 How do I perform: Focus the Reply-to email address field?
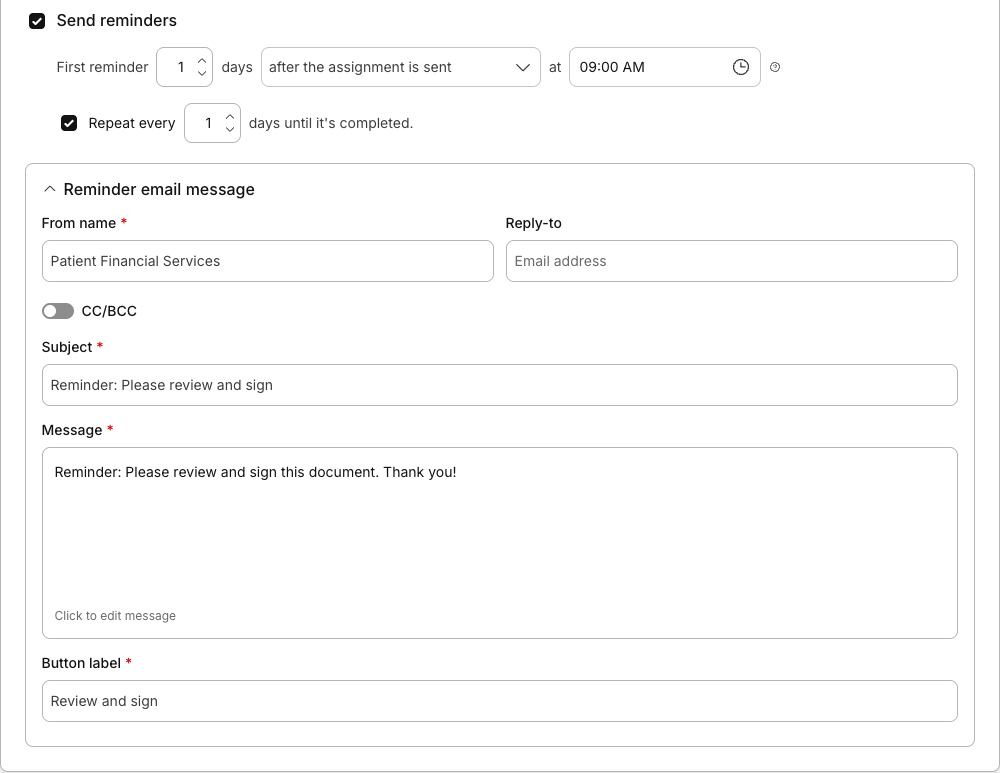732,261
